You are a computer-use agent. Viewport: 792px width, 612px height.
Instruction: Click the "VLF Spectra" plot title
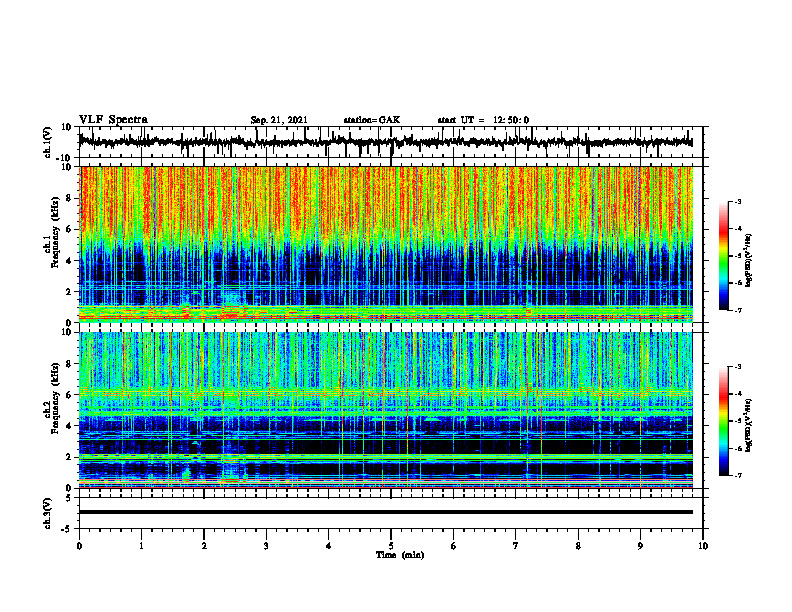click(x=113, y=120)
